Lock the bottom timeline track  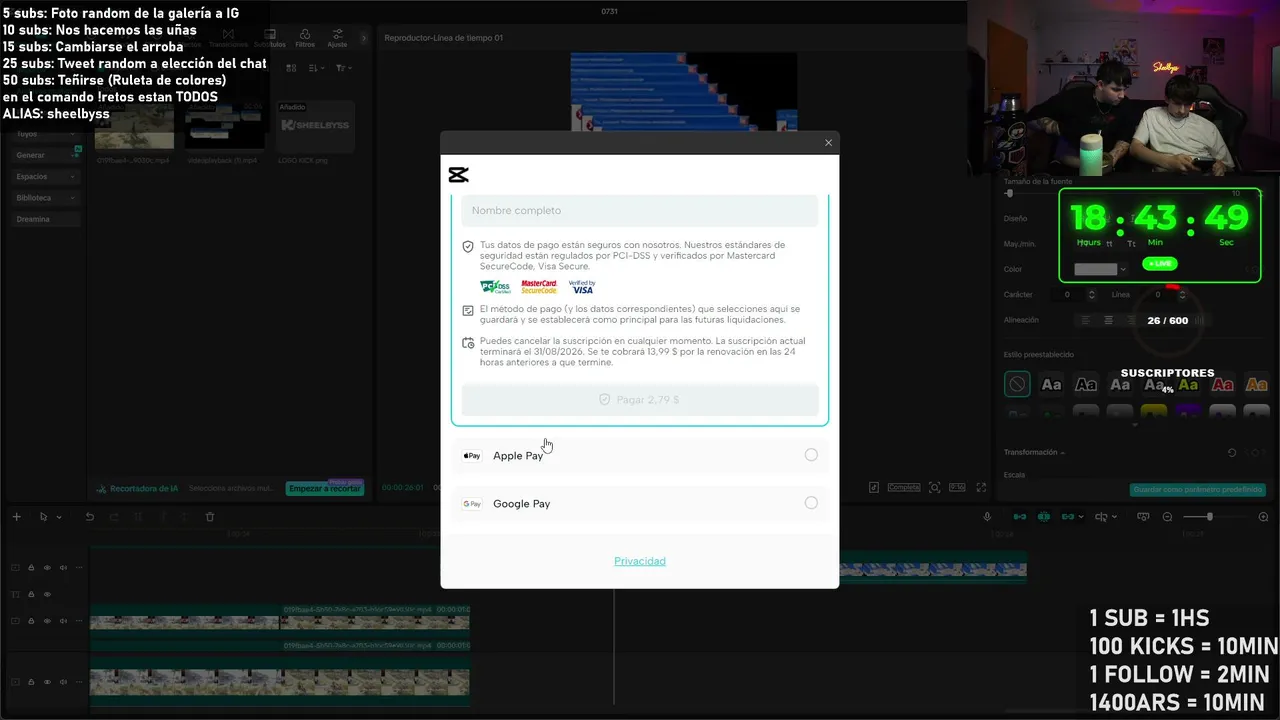(31, 682)
